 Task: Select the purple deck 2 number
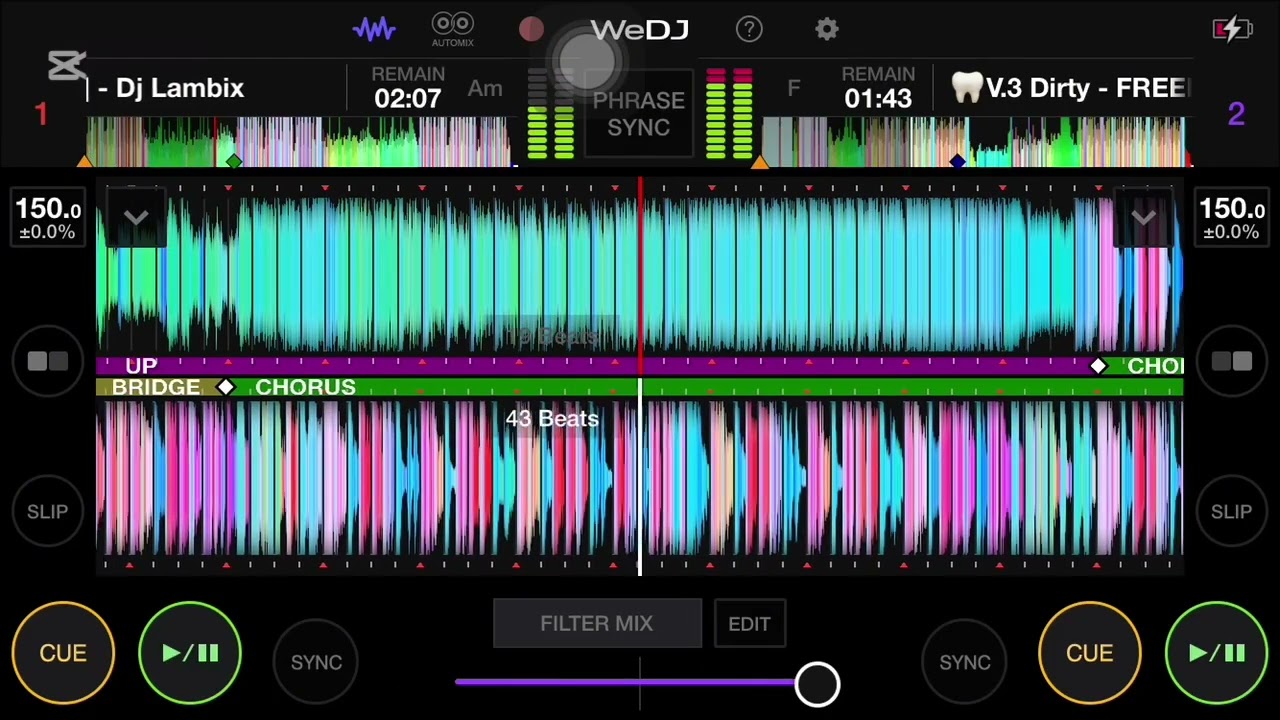1236,114
